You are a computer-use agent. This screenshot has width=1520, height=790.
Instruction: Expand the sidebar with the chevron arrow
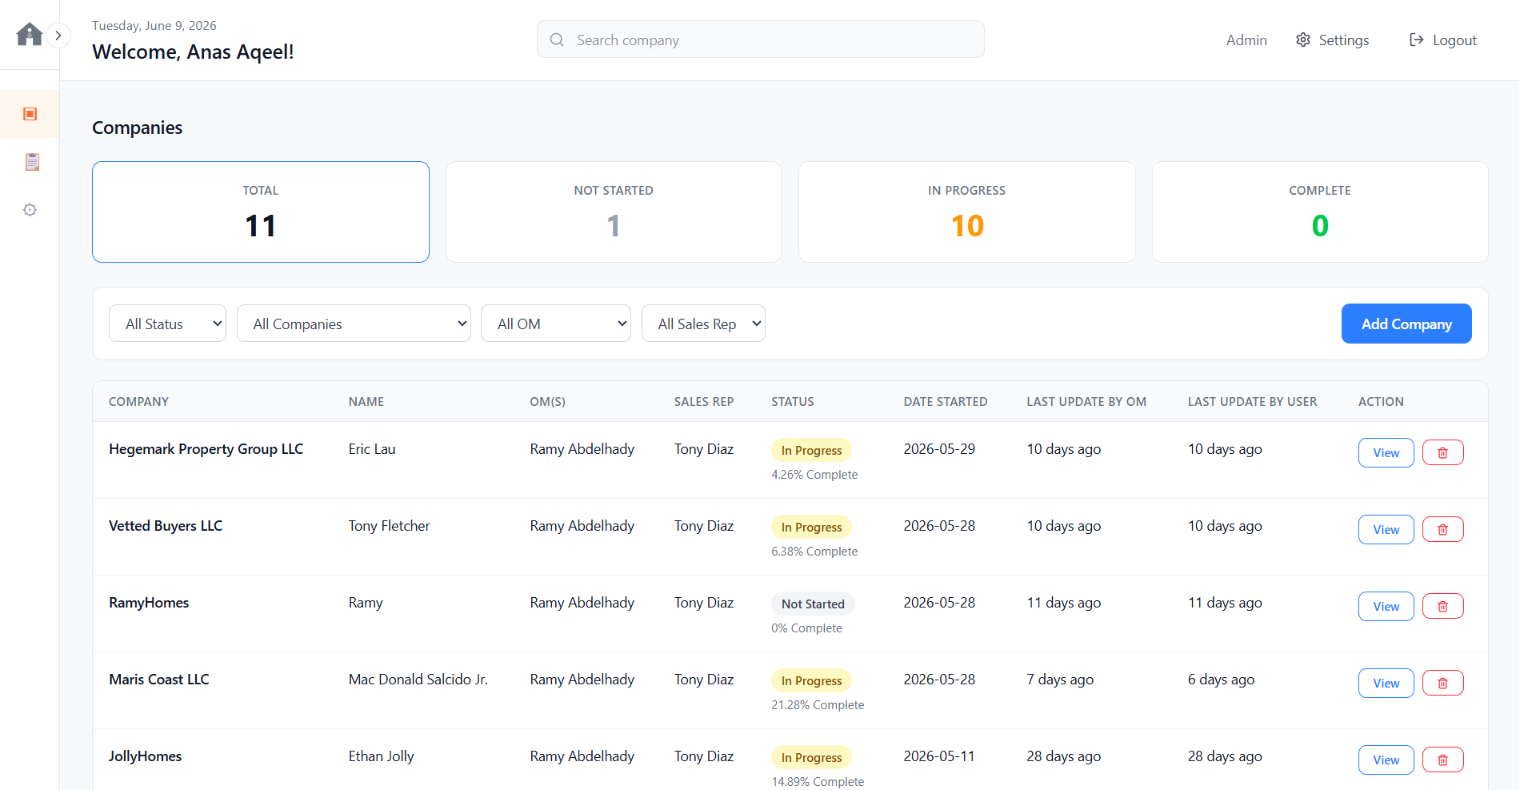click(58, 35)
